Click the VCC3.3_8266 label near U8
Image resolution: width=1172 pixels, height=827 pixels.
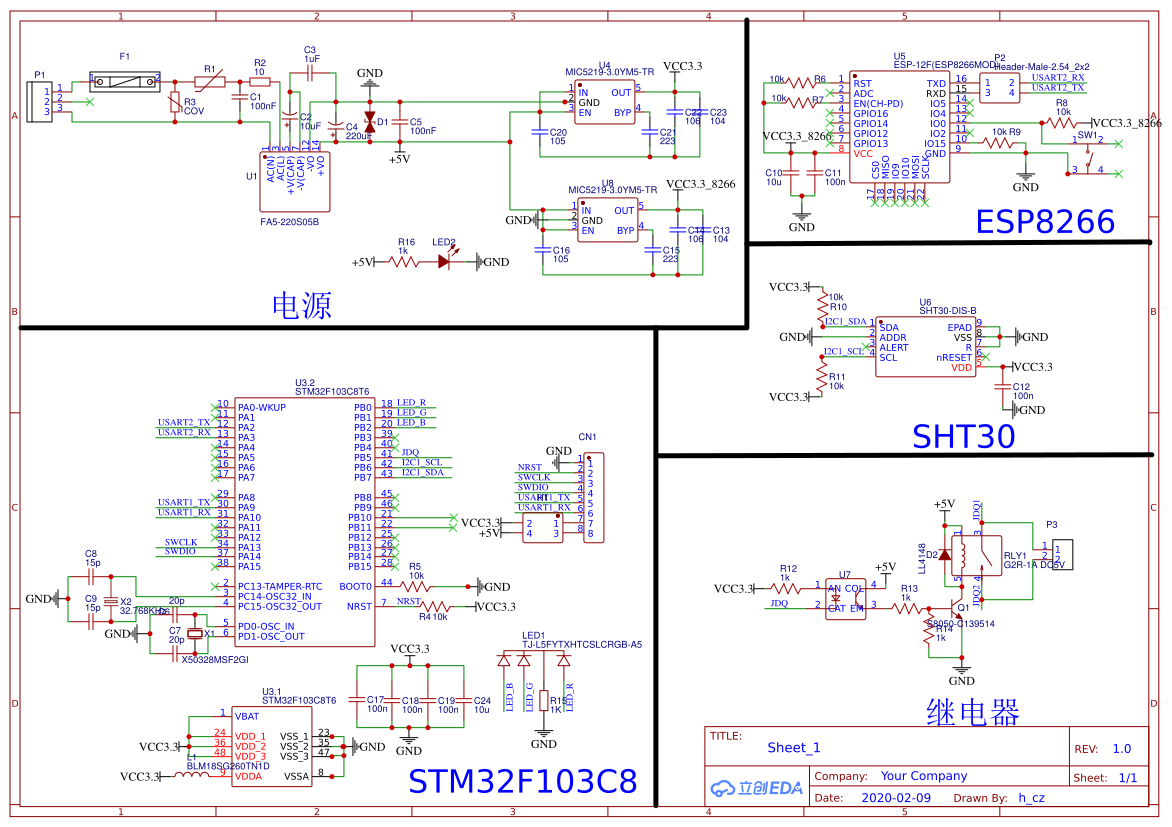[x=700, y=184]
